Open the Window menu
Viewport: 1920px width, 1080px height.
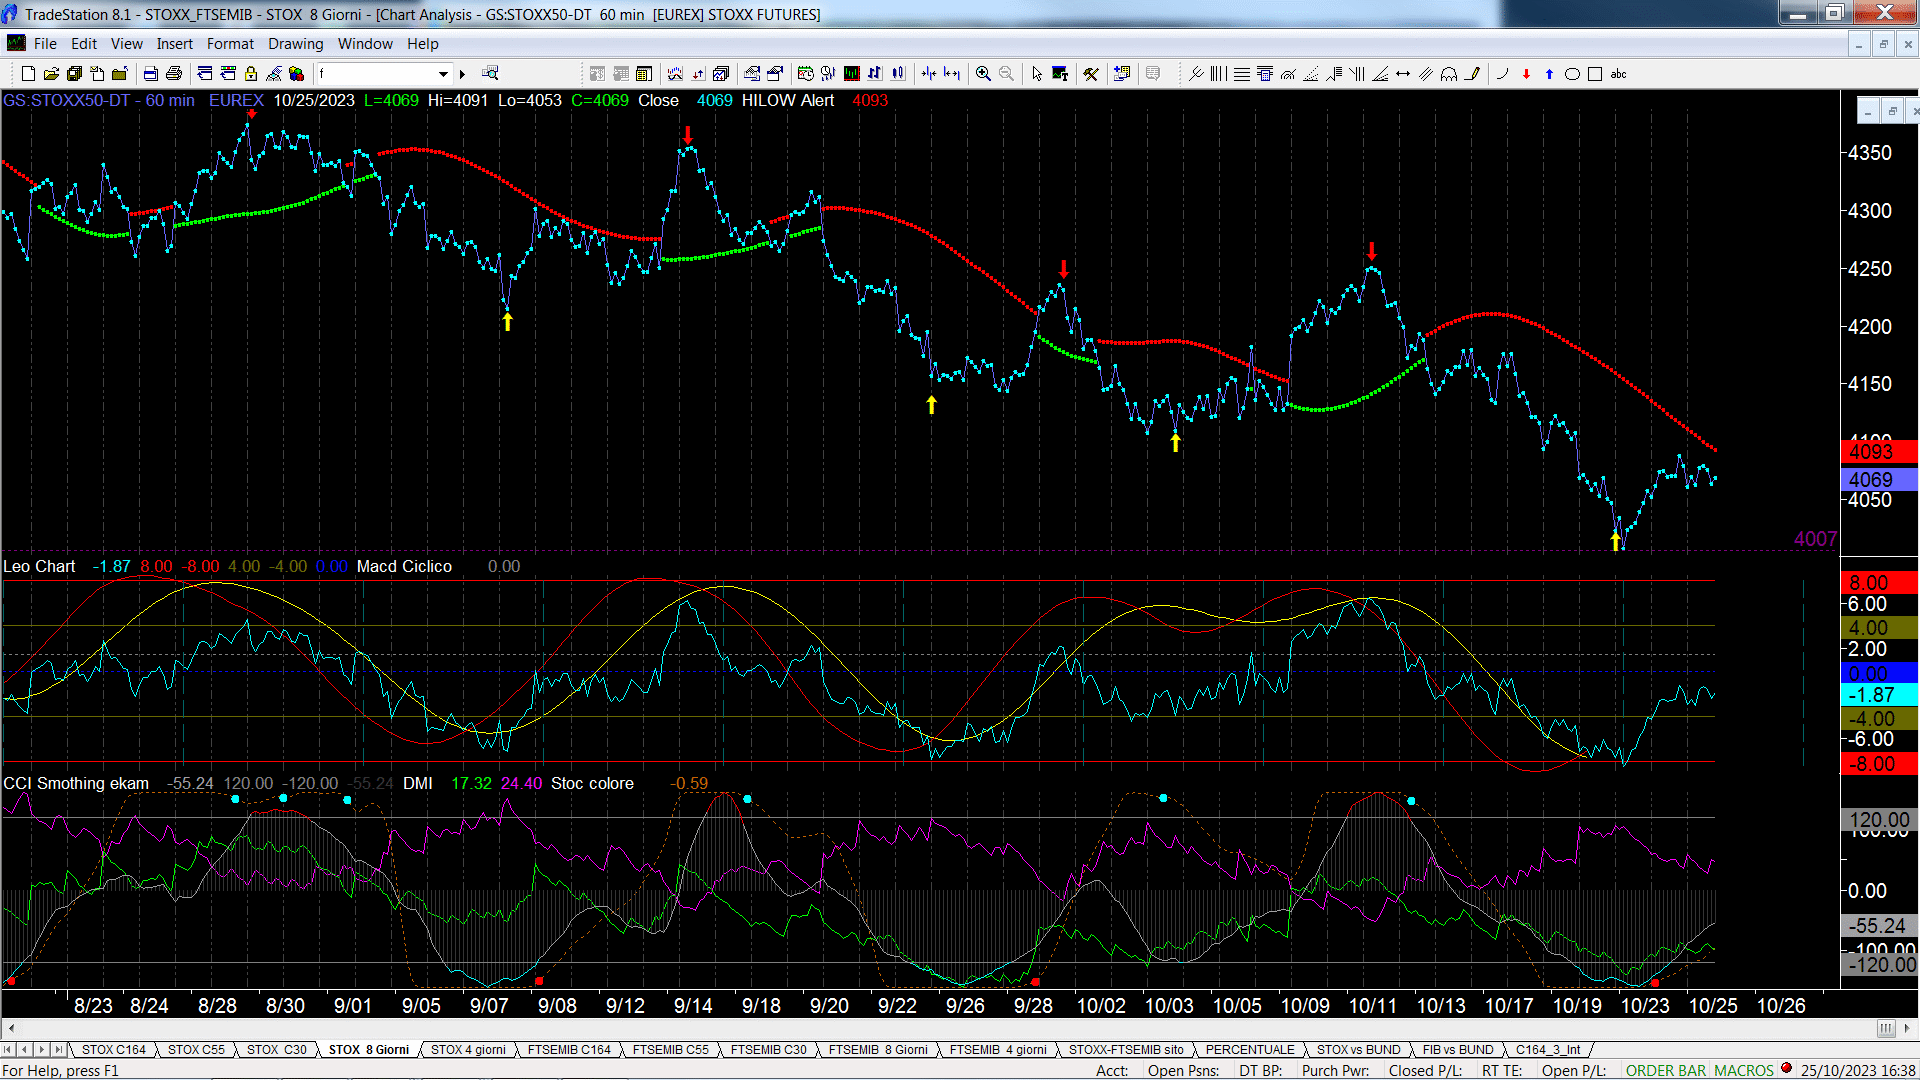[365, 44]
